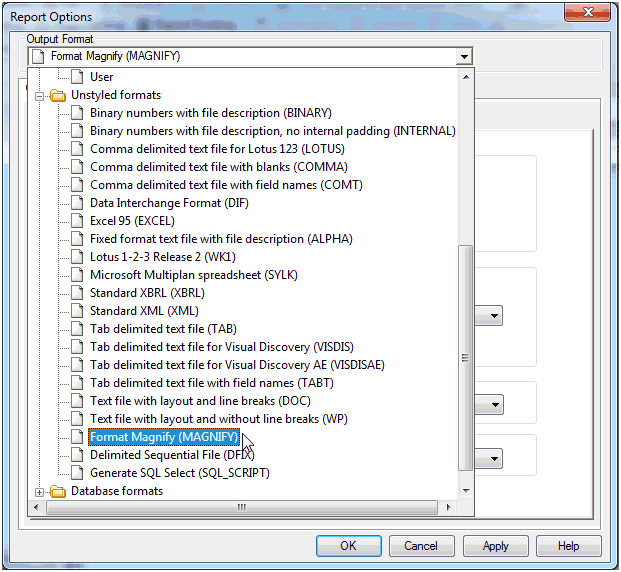Select Tab delimited text file (TAB)
621x572 pixels.
tap(163, 329)
